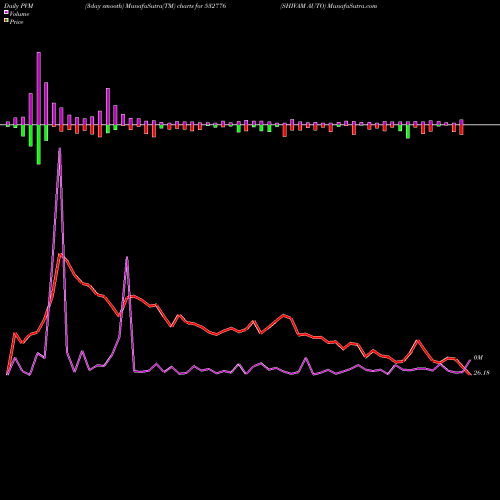
Task: Click the 'Daily PVM' title text
Action: click(x=19, y=6)
